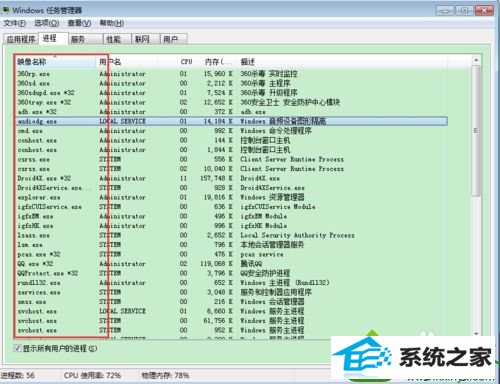Select the 360tray.exe *32 process

coord(231,102)
